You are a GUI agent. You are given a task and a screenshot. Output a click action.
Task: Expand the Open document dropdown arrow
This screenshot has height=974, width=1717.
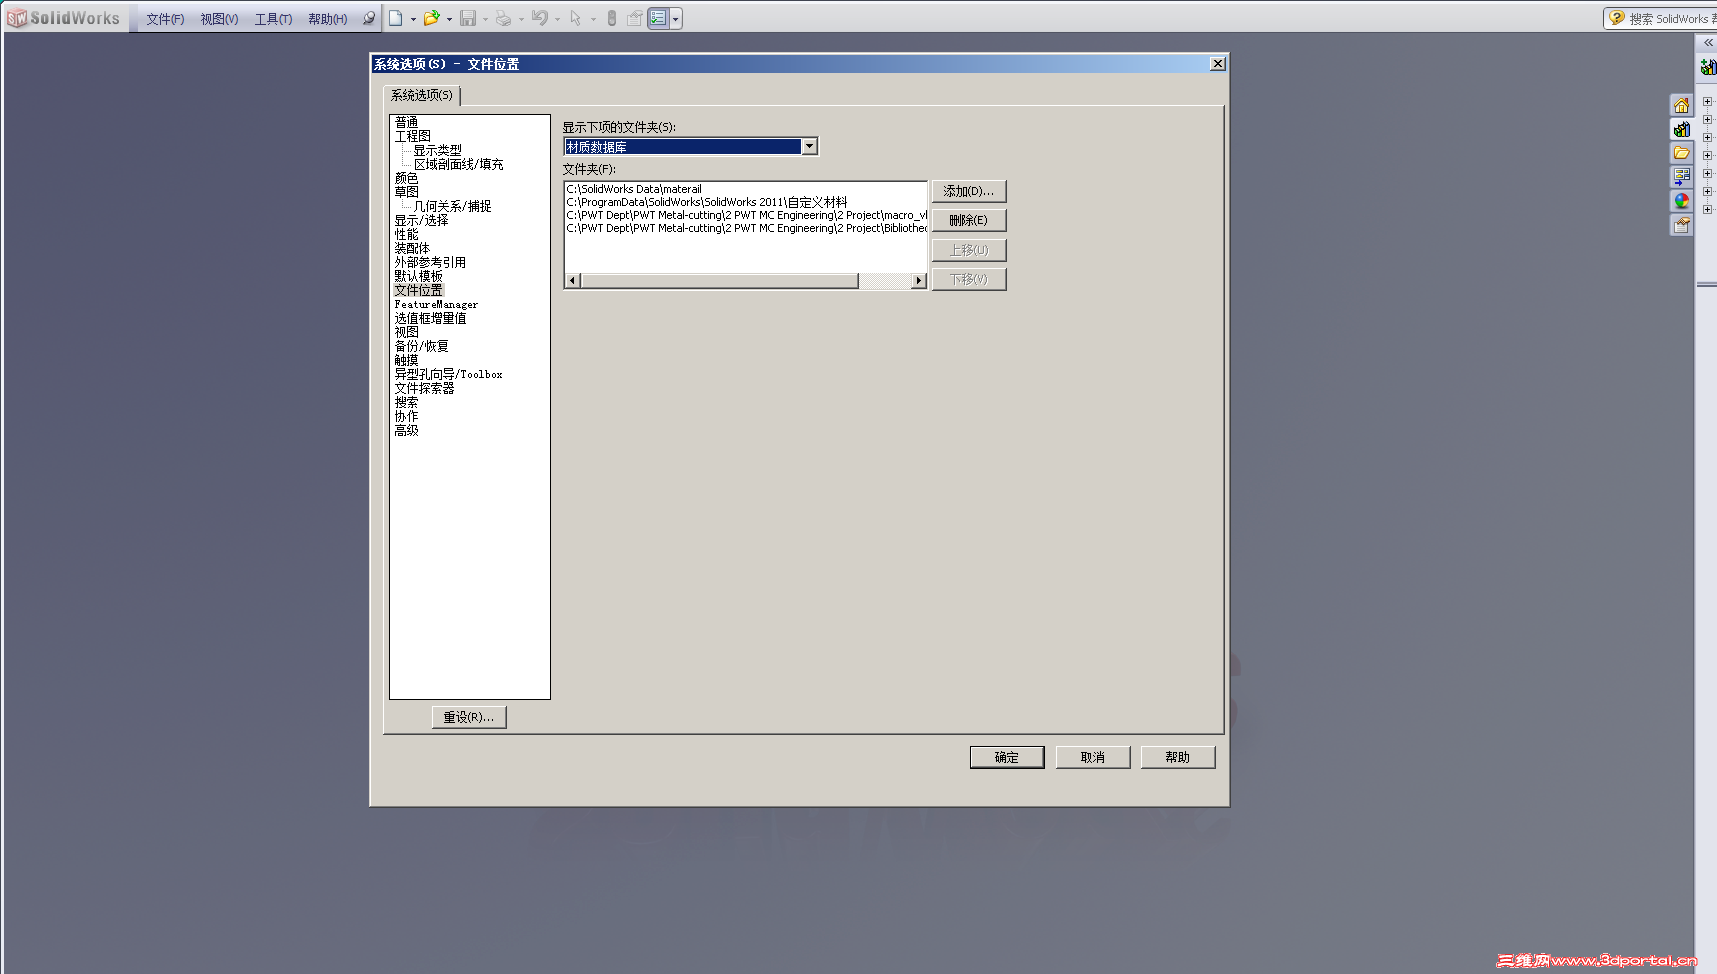tap(449, 19)
